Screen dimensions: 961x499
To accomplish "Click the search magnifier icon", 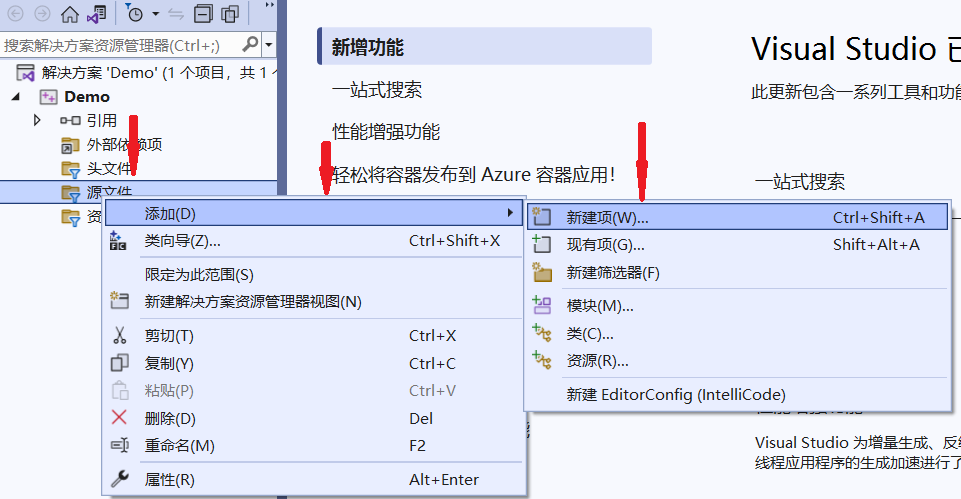I will pos(250,45).
